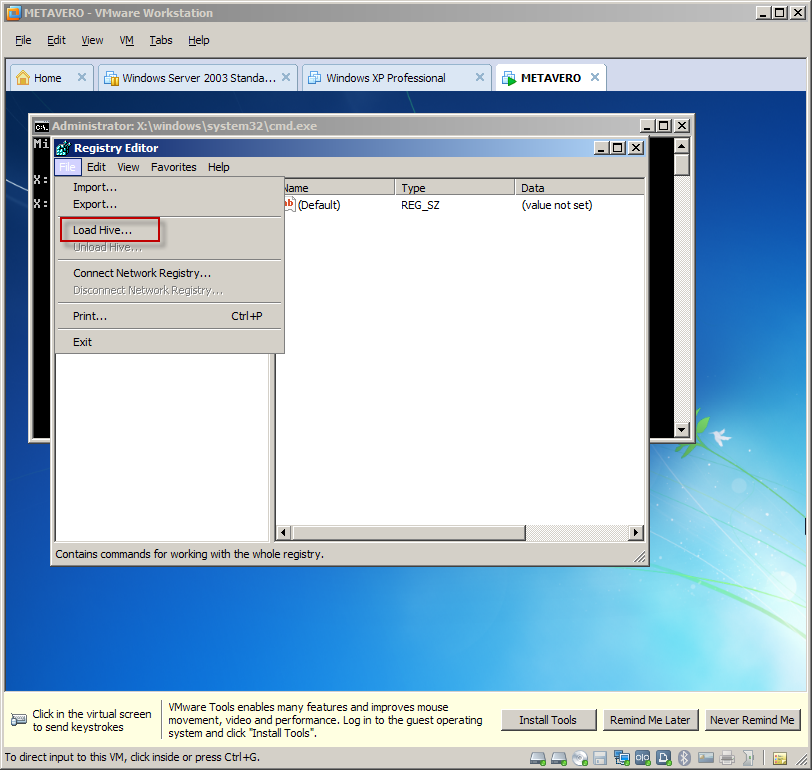Minimize the Registry Editor window
This screenshot has width=812, height=770.
(601, 148)
